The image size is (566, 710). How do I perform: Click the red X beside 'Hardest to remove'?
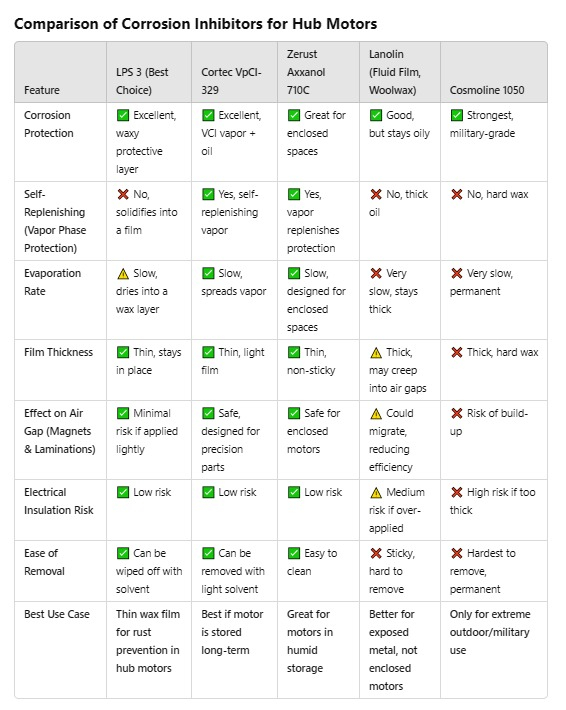456,553
